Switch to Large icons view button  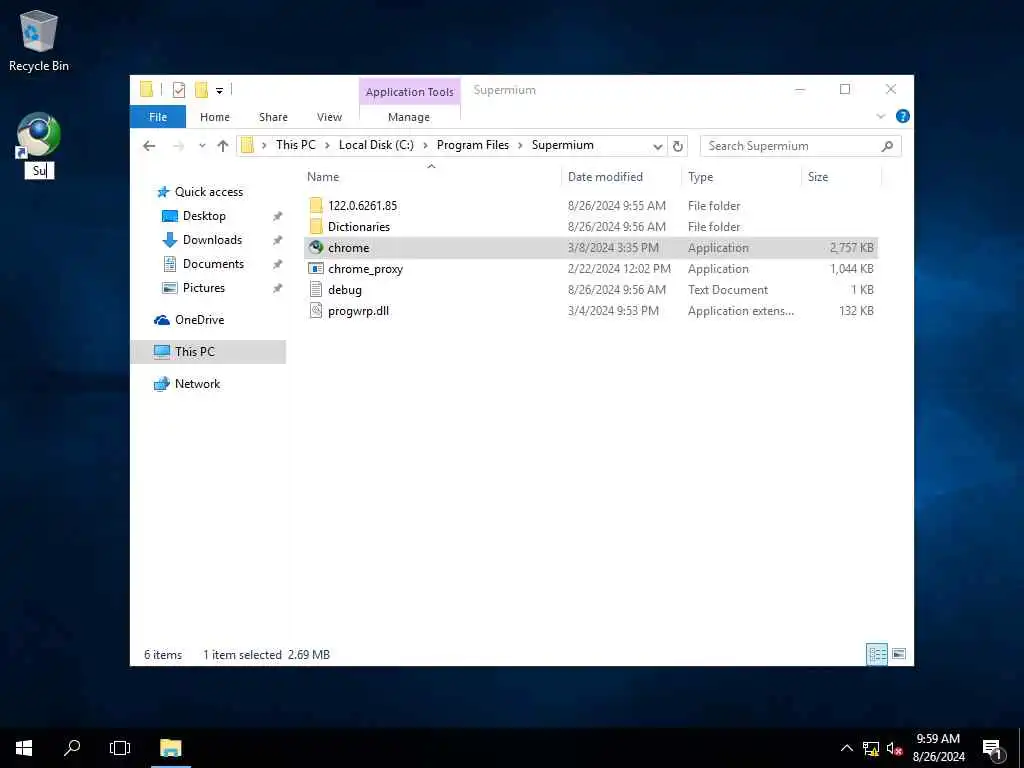[x=899, y=654]
